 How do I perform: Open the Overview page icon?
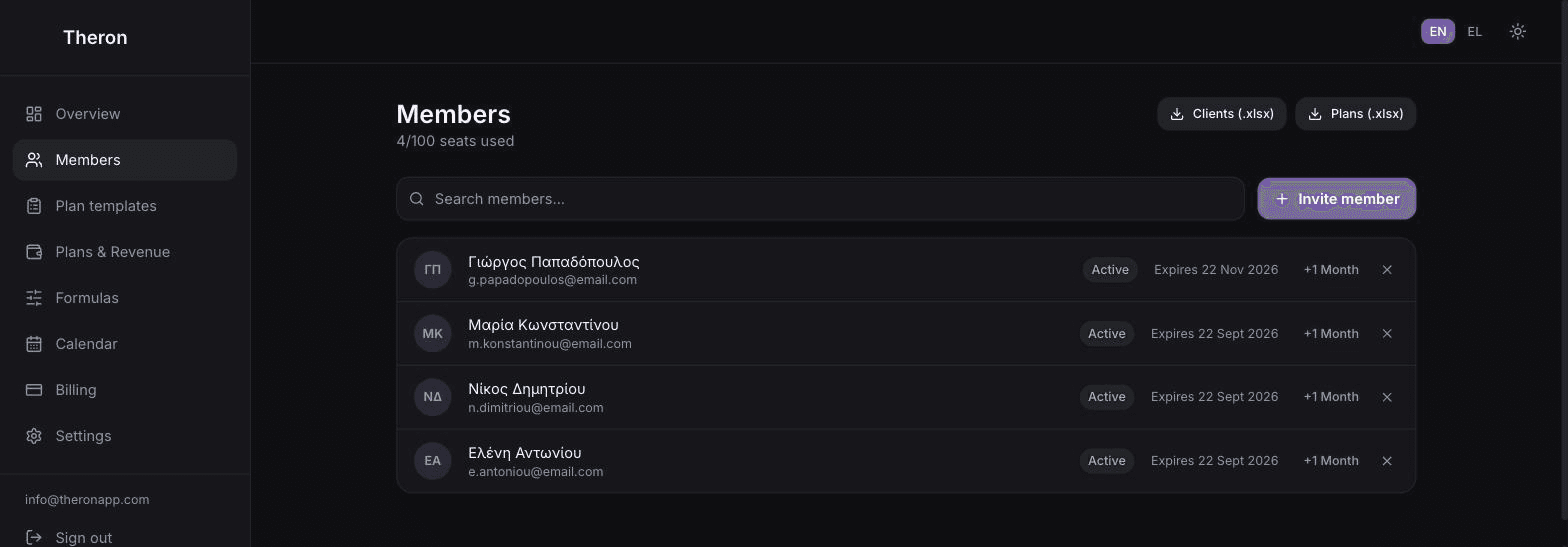click(34, 114)
